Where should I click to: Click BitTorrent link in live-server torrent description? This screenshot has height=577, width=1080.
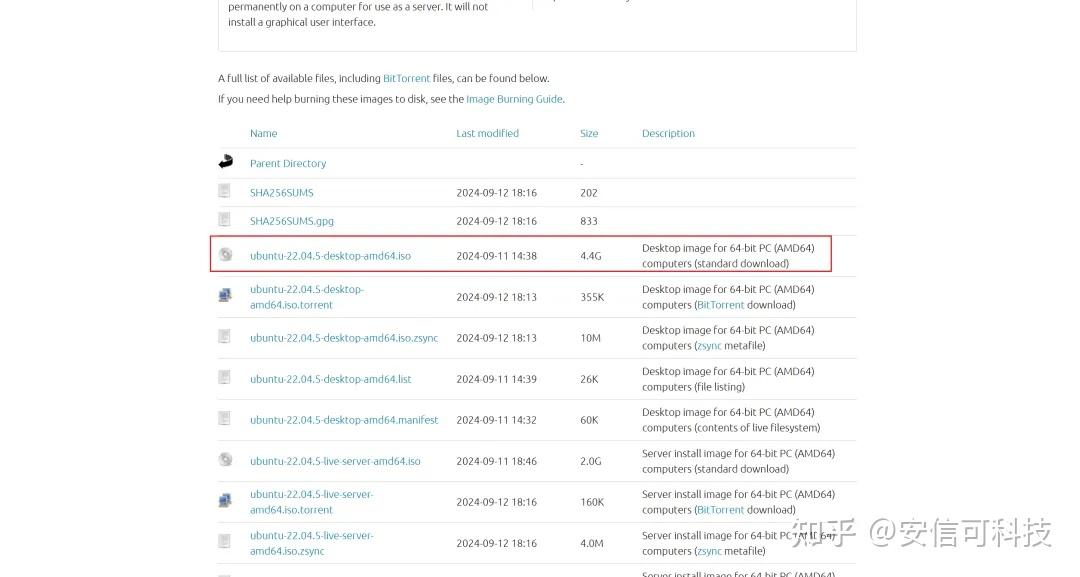coord(720,510)
